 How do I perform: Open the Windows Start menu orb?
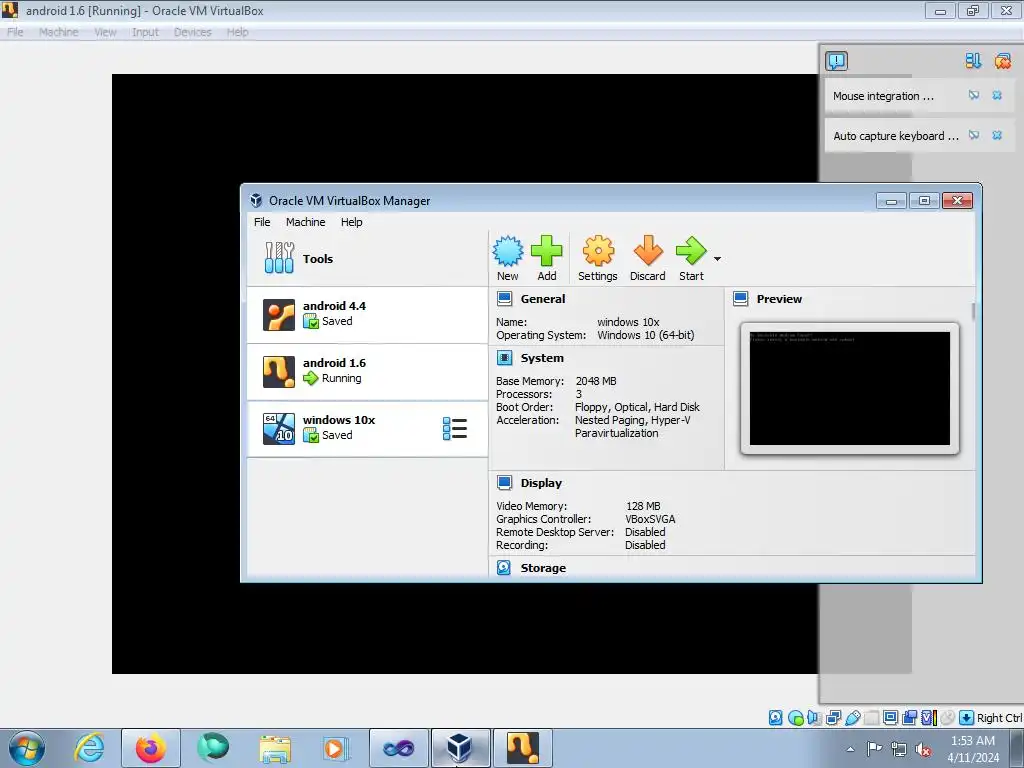(x=27, y=748)
